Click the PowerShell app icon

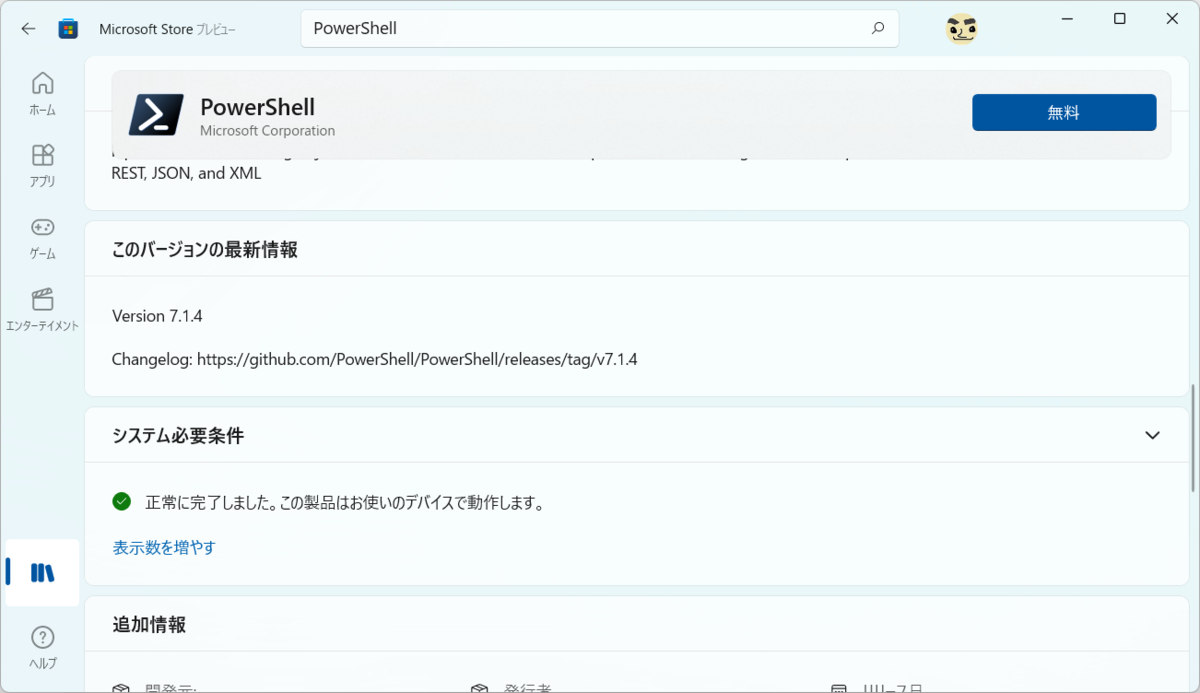click(x=156, y=115)
